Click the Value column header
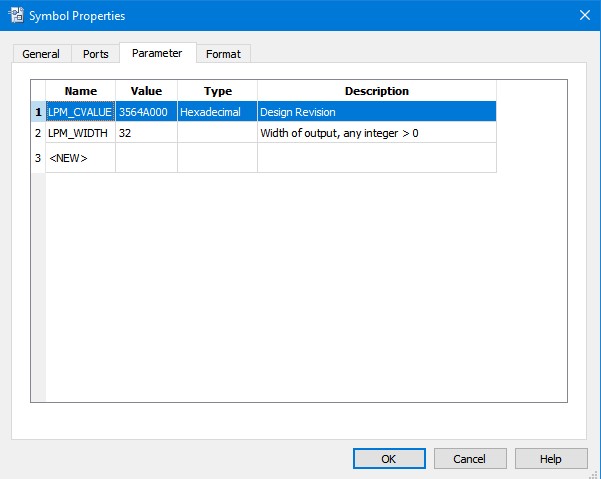This screenshot has height=479, width=601. coord(146,91)
